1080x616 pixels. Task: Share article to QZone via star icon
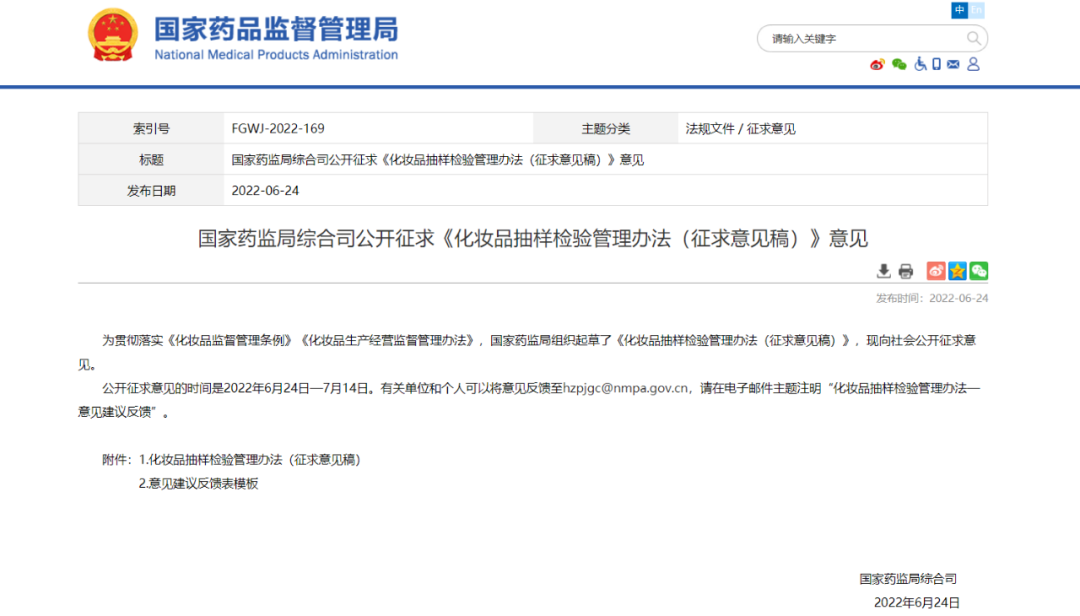[x=957, y=271]
